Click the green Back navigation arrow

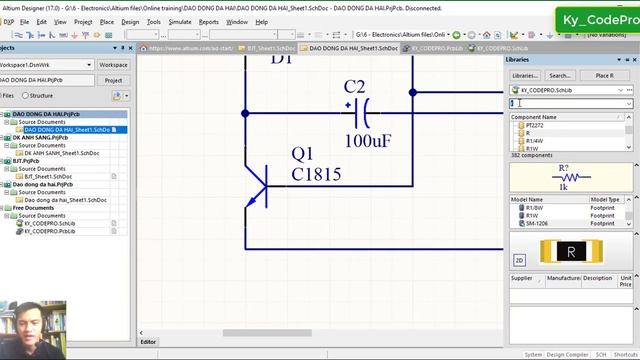click(456, 35)
